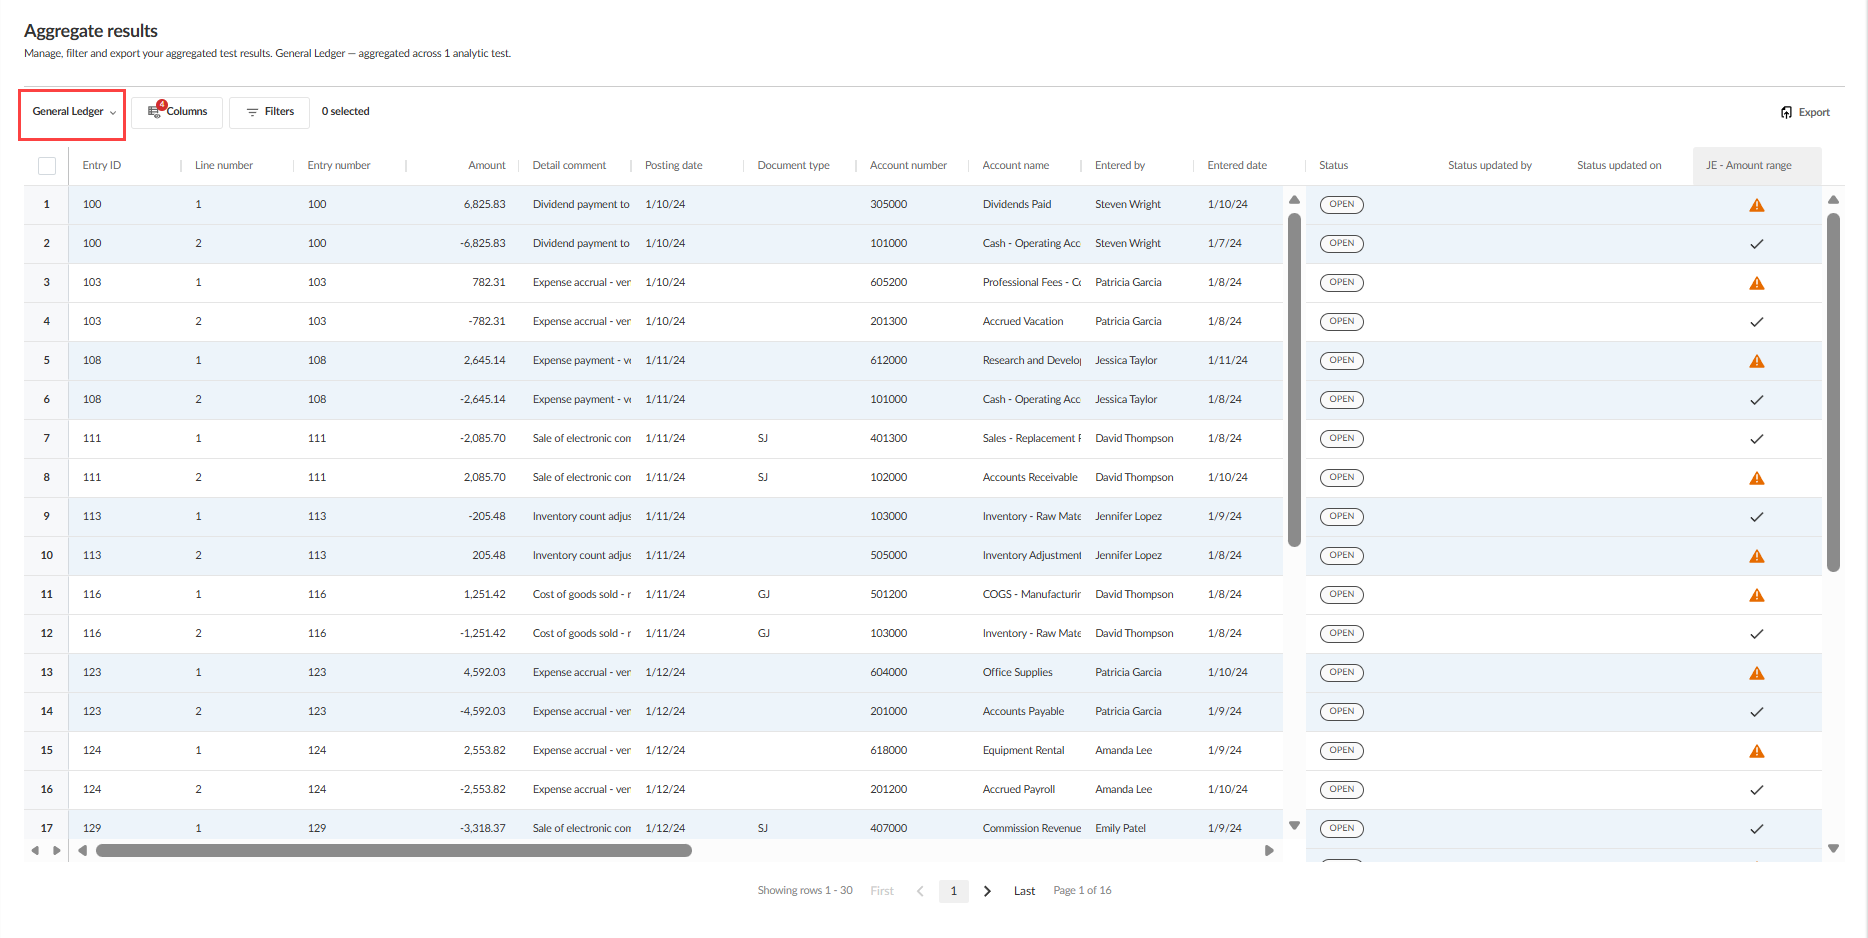Image resolution: width=1868 pixels, height=938 pixels.
Task: Click checkmark icon in row 2
Action: coord(1756,244)
